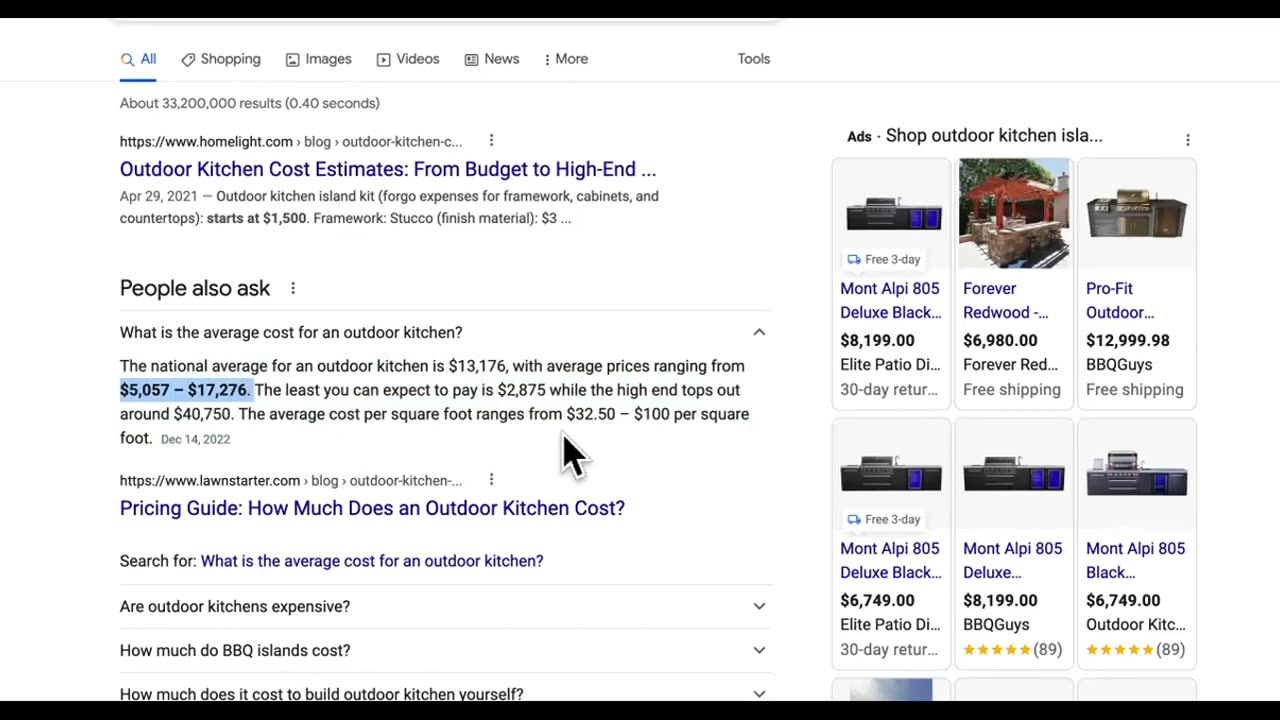Click the homelight.com URL breadcrumb
This screenshot has width=1280, height=720.
tap(291, 142)
